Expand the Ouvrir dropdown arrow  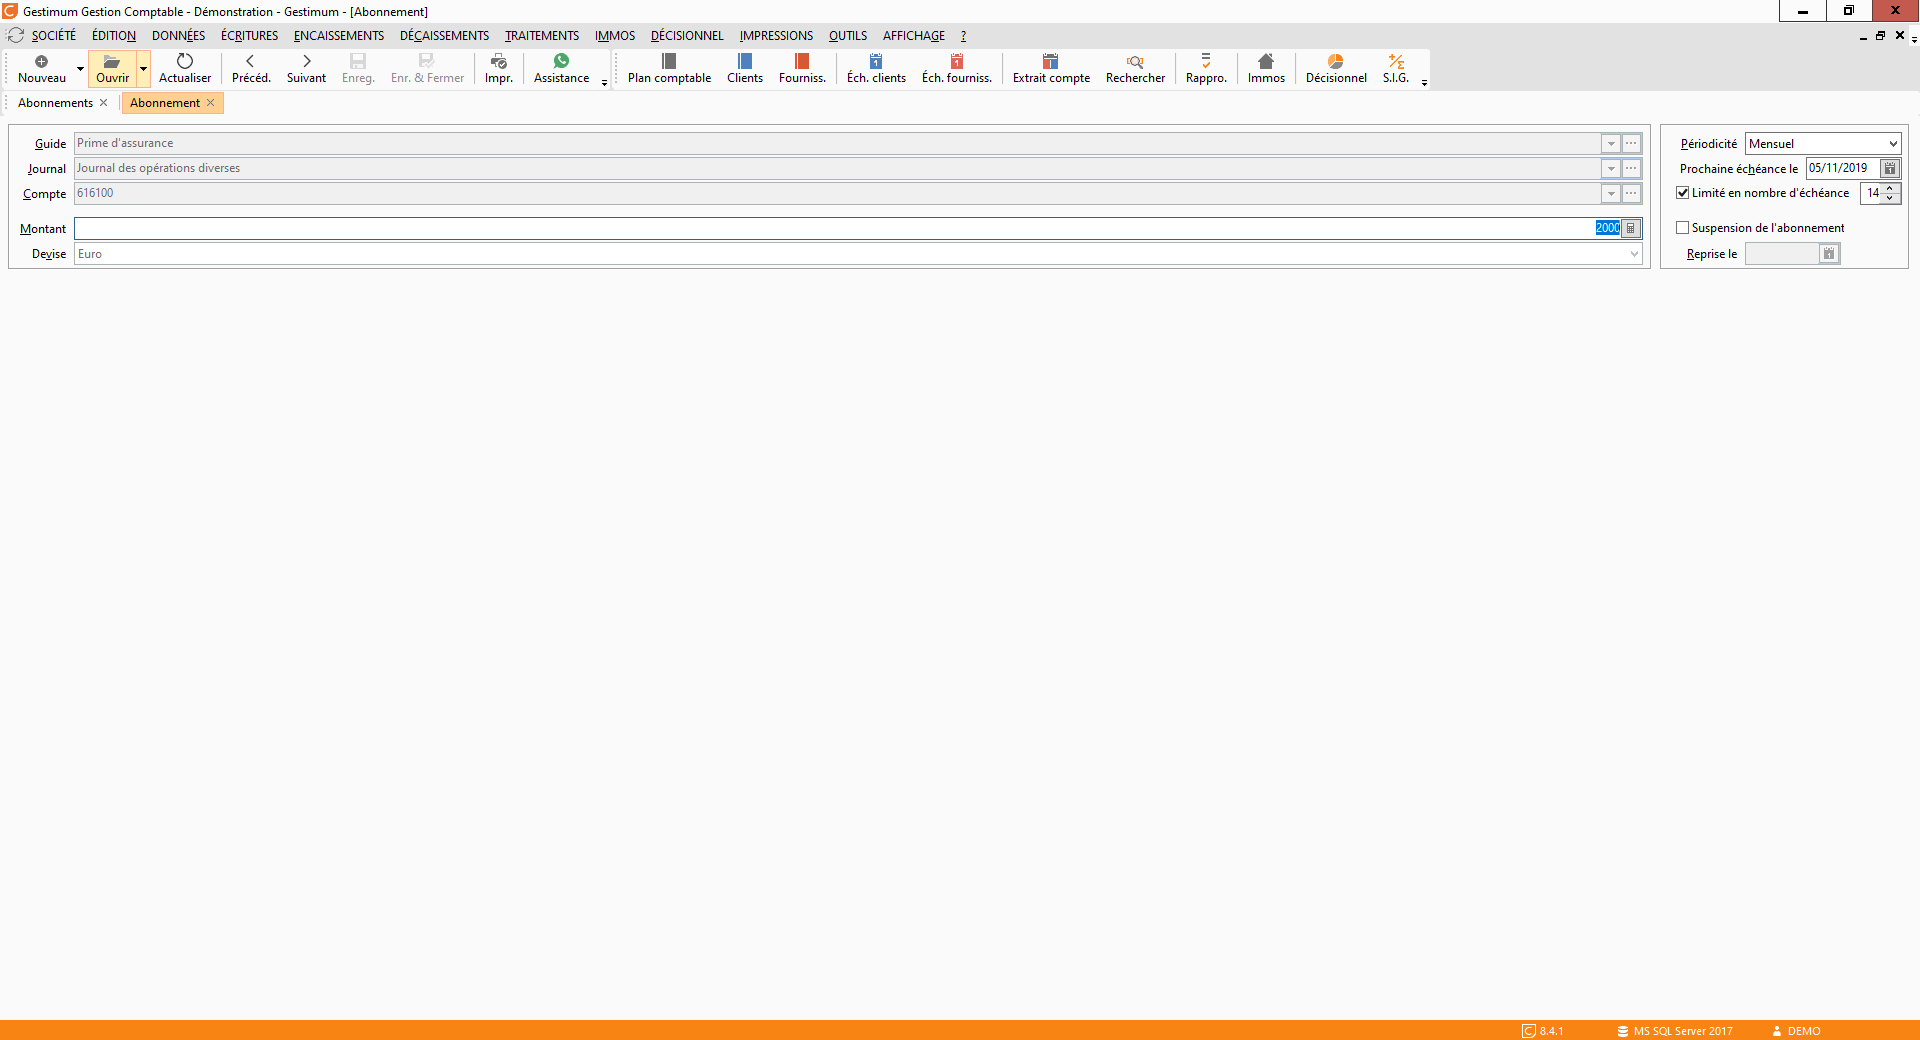coord(144,69)
